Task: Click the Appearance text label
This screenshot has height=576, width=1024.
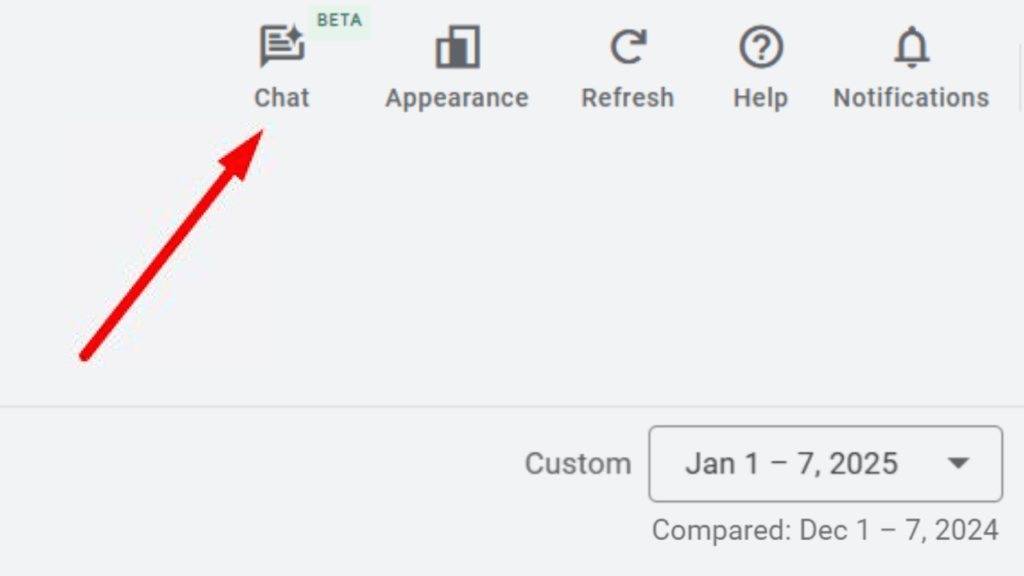Action: click(x=456, y=97)
